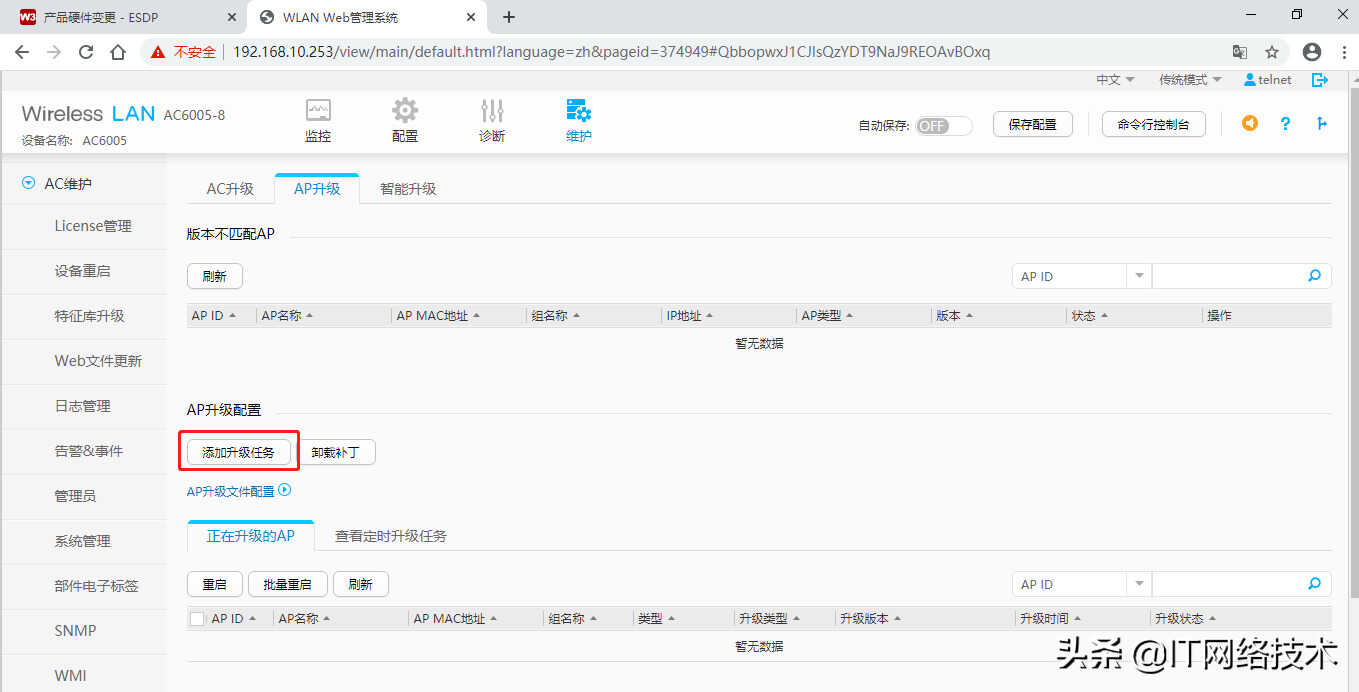Toggle the 自动保存 OFF switch
1359x692 pixels.
[943, 126]
